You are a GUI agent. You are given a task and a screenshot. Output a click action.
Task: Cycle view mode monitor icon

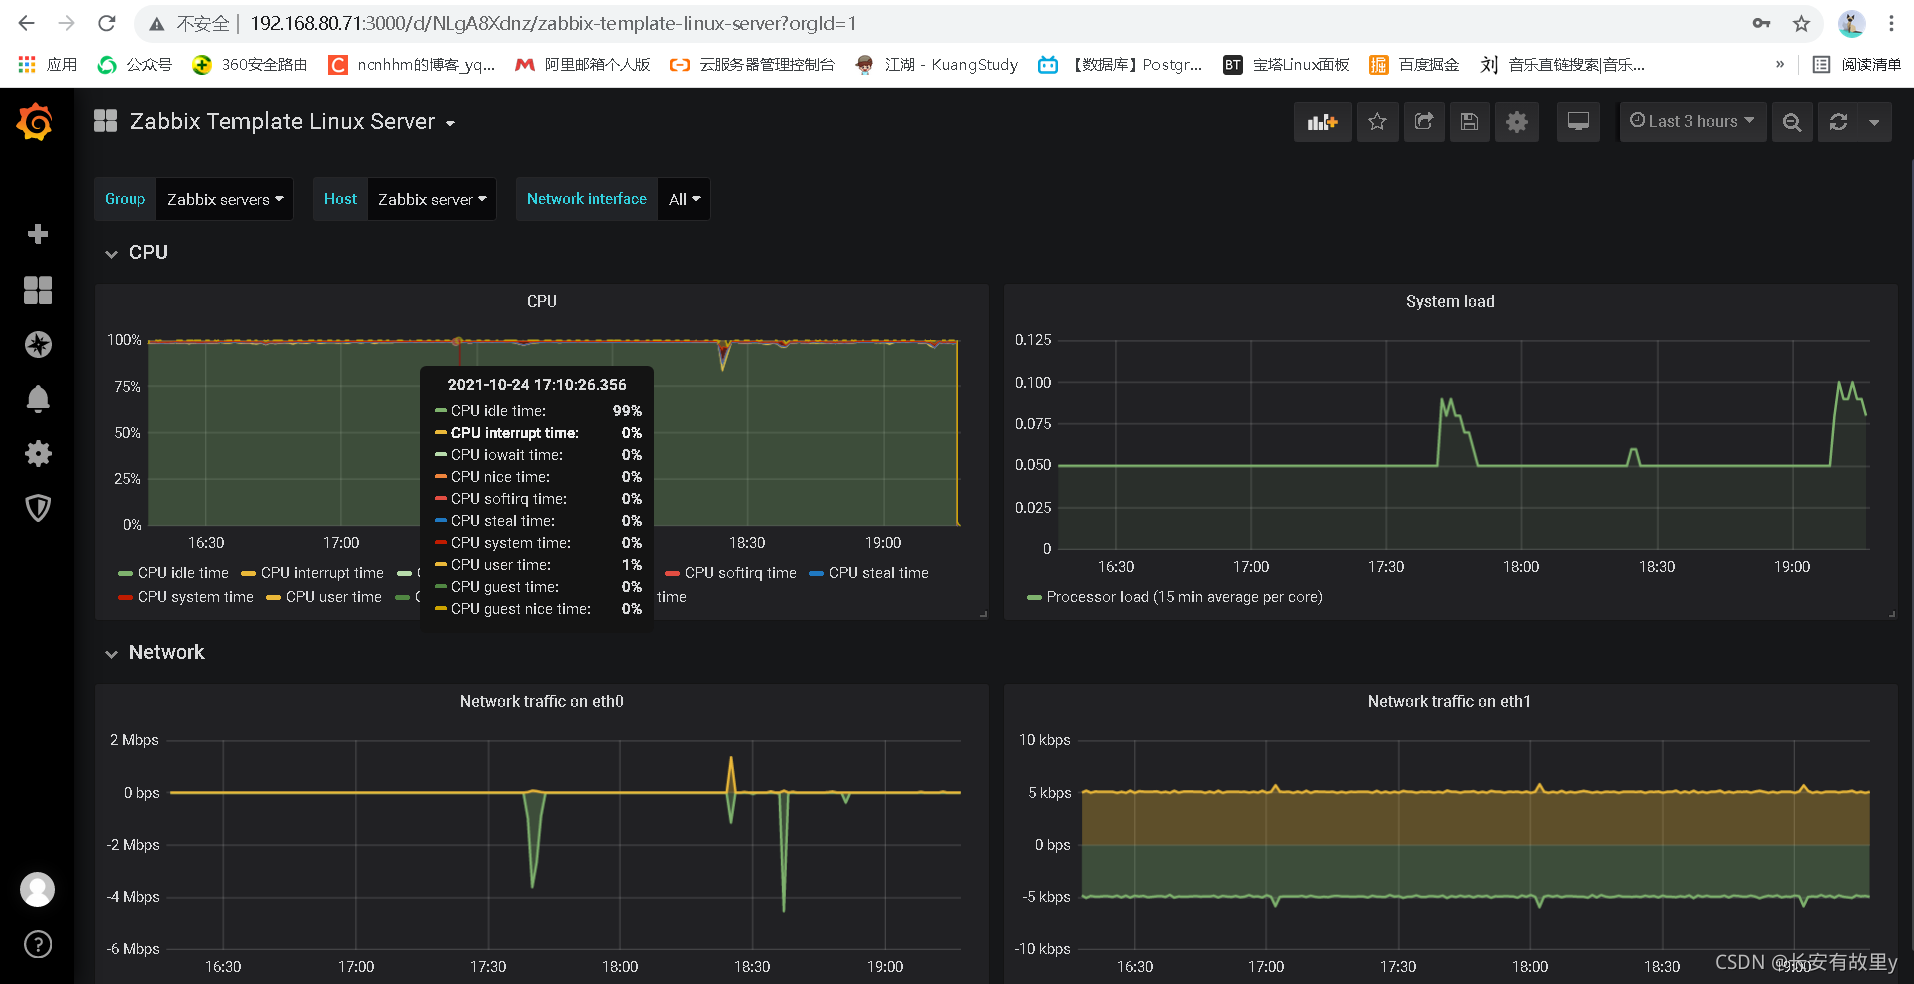[1578, 122]
